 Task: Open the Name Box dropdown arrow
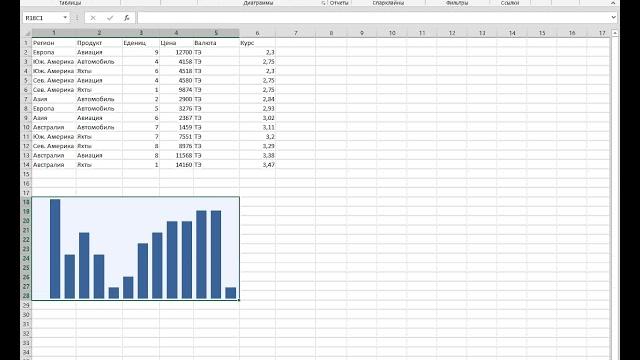click(x=65, y=18)
